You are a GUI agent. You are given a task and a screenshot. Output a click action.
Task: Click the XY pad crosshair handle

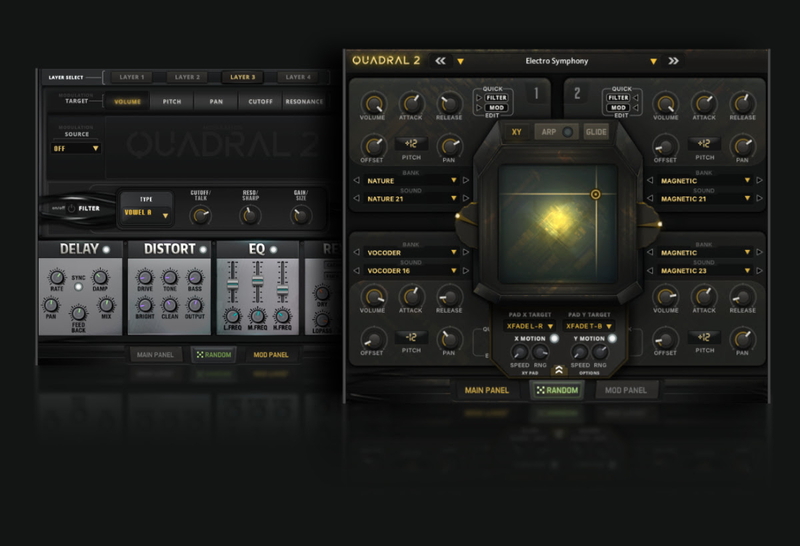tap(595, 194)
